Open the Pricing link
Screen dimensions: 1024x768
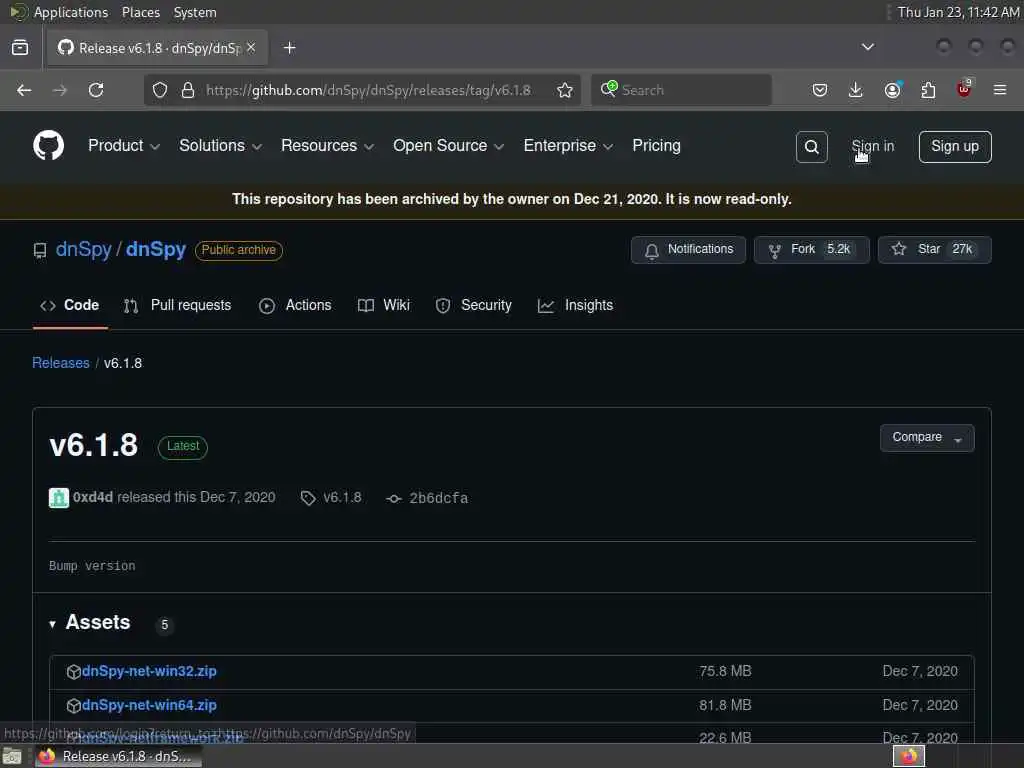656,146
